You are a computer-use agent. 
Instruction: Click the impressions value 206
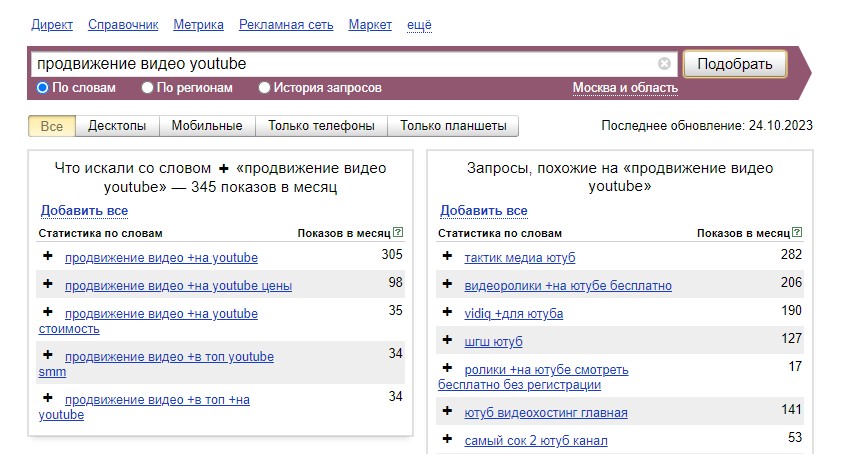point(791,282)
